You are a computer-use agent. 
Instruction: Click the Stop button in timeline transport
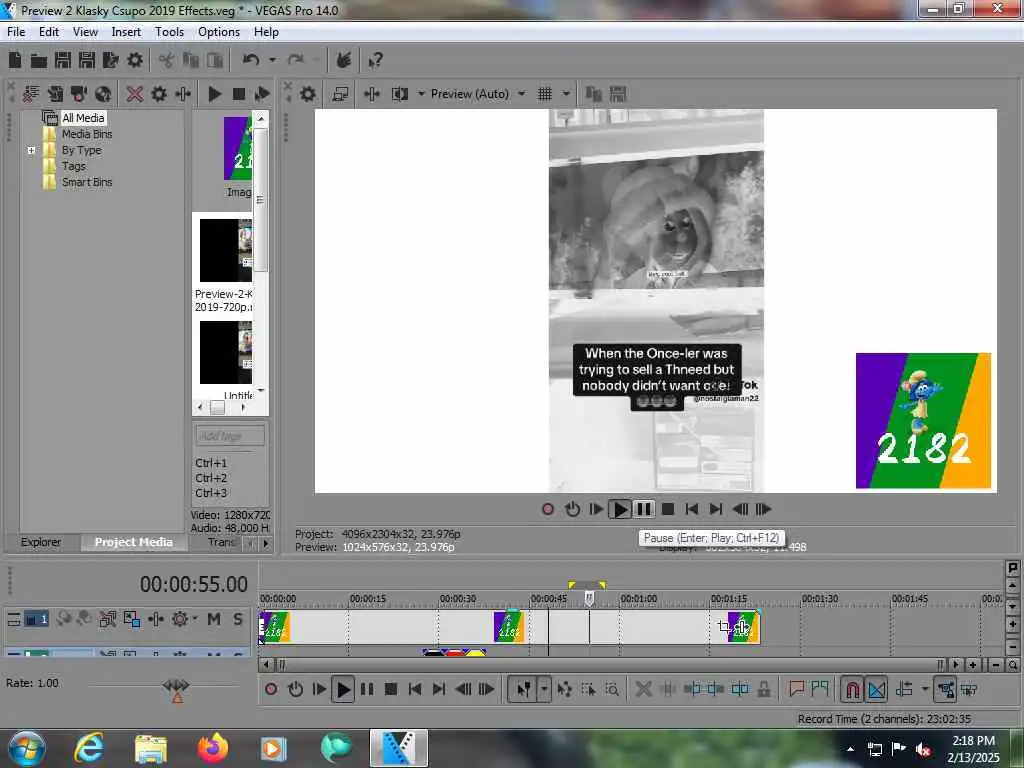coord(391,689)
